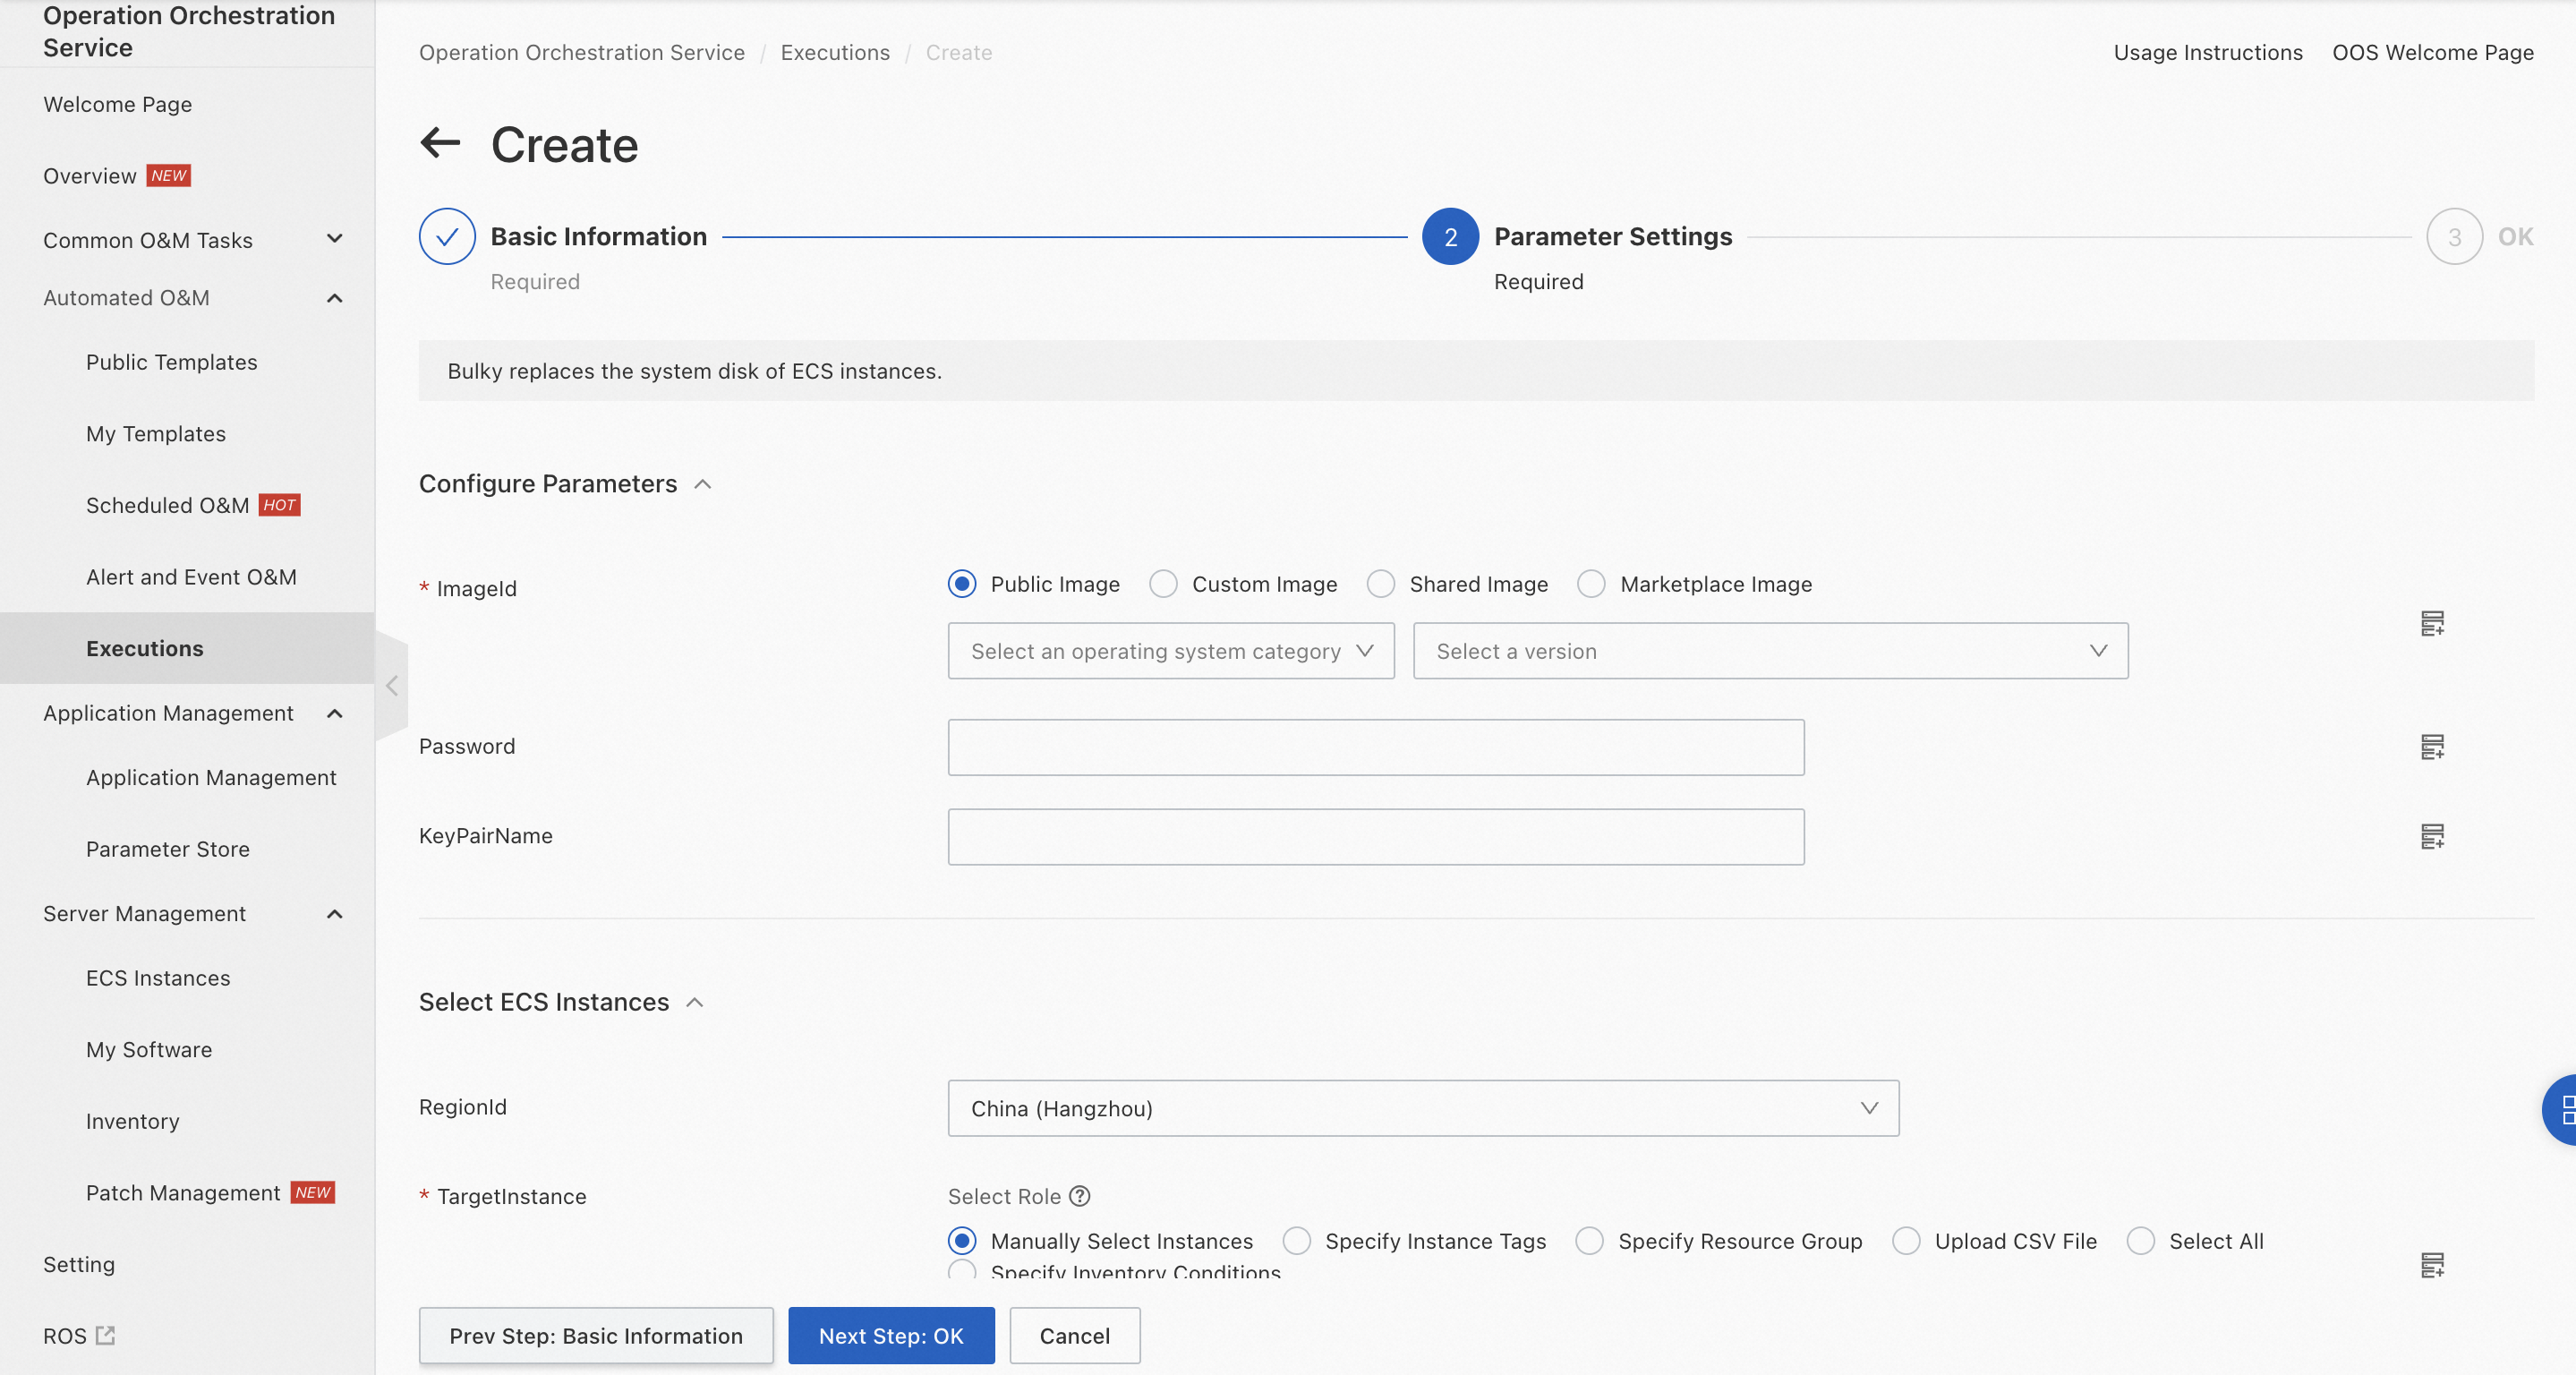Collapse the left sidebar with the arrow handle
Viewport: 2576px width, 1375px height.
tap(392, 686)
